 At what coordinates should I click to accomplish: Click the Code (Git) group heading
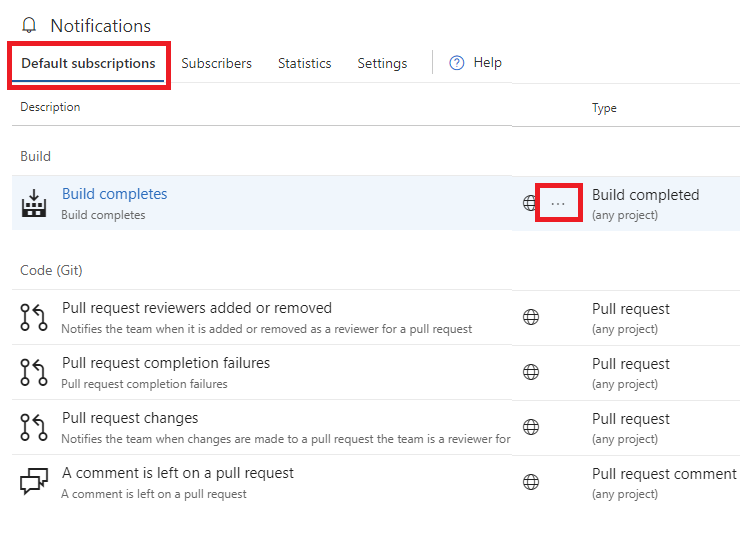pos(51,270)
